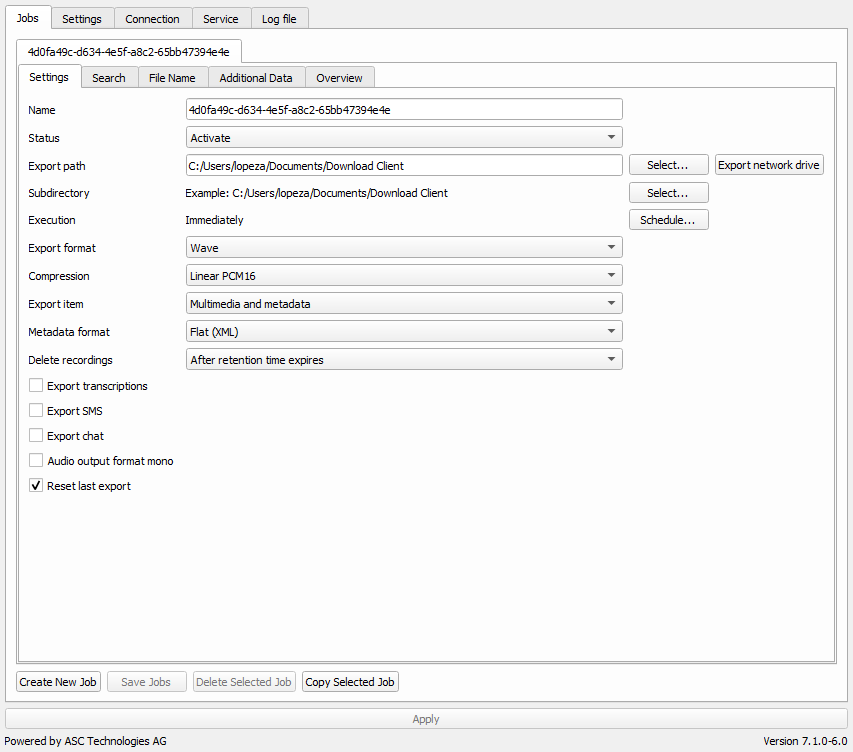Viewport: 853px width, 752px height.
Task: Expand the Export format dropdown
Action: [404, 248]
